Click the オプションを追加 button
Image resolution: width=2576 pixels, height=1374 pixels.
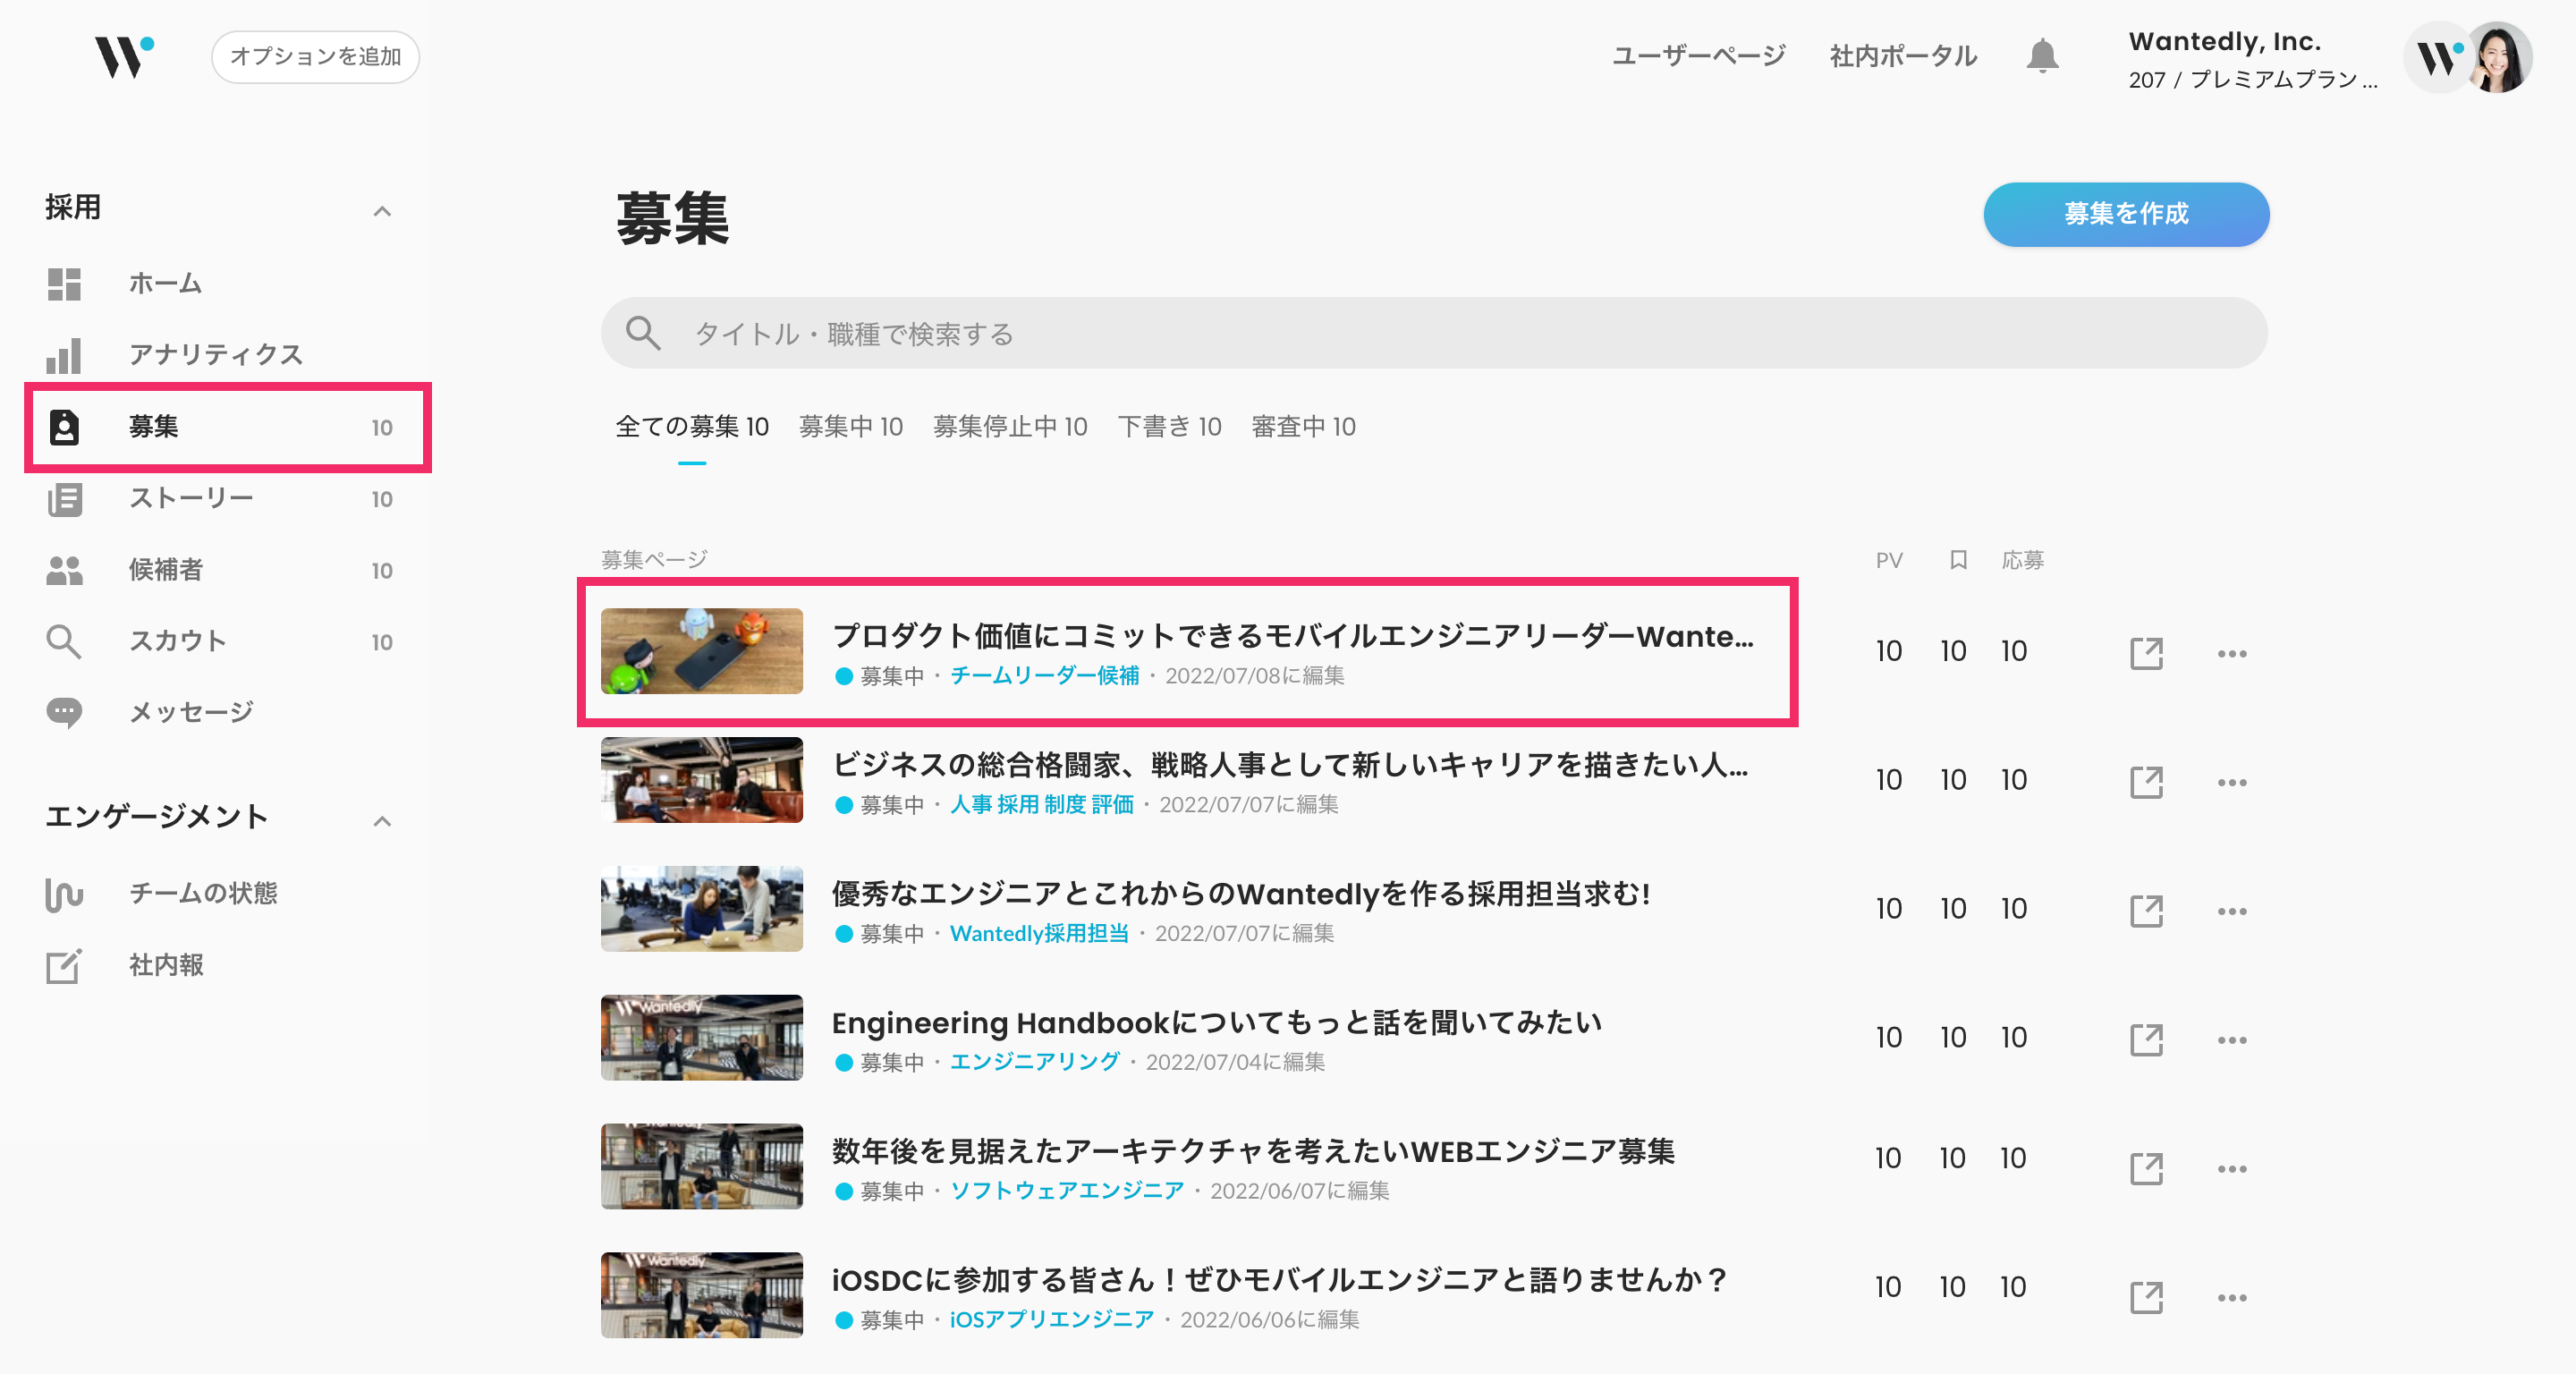pos(315,56)
